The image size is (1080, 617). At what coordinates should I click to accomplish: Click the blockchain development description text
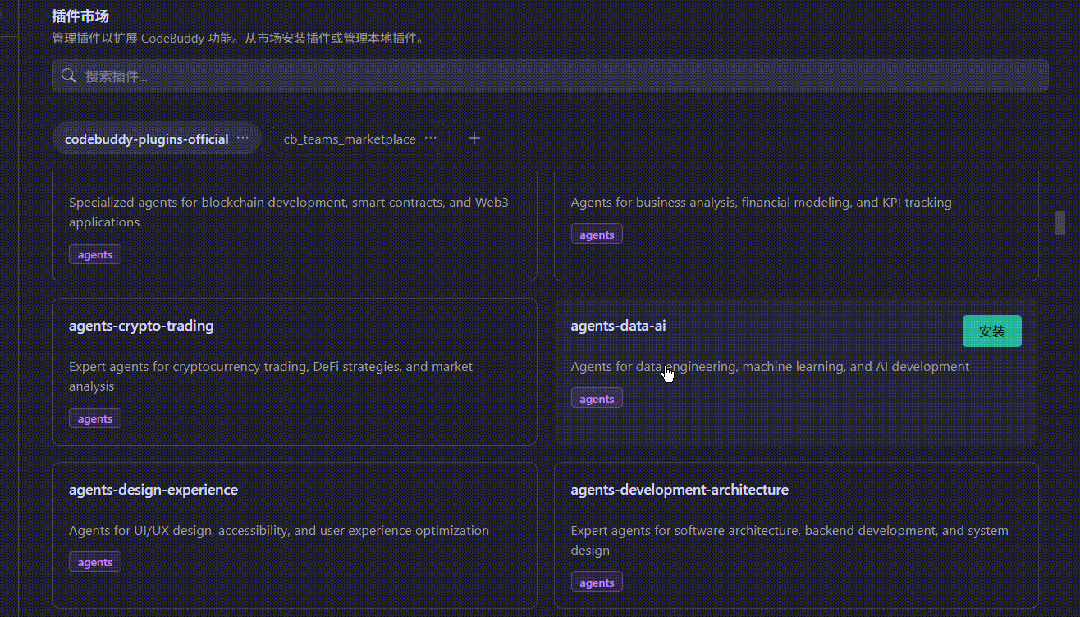pos(289,212)
